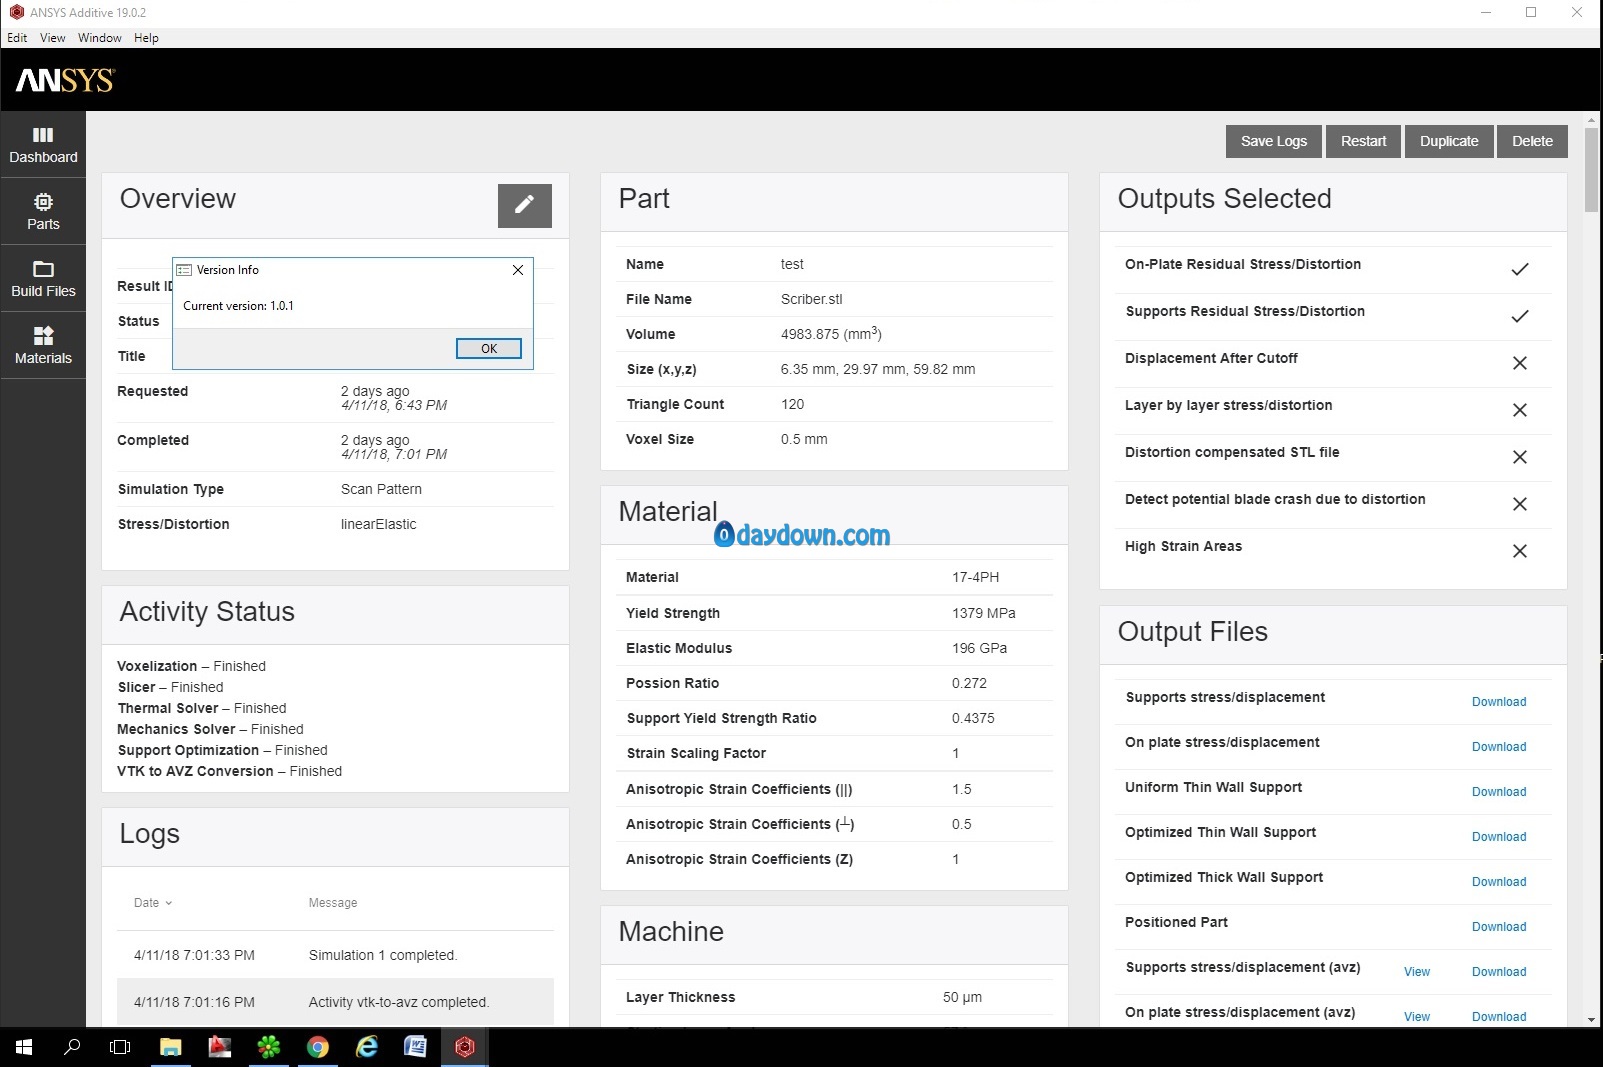Toggle Layer by layer stress/distortion X mark
This screenshot has height=1067, width=1603.
(x=1519, y=410)
